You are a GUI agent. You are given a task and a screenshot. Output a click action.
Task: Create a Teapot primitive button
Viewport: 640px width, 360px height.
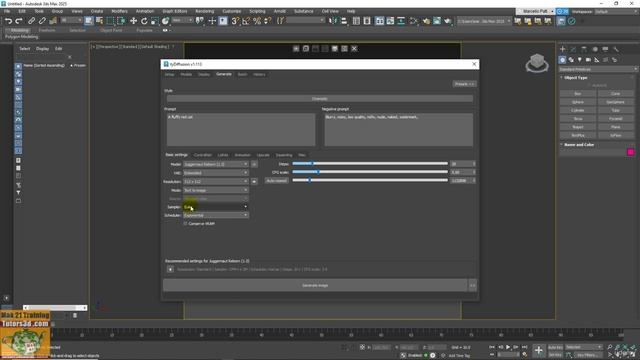(x=578, y=127)
